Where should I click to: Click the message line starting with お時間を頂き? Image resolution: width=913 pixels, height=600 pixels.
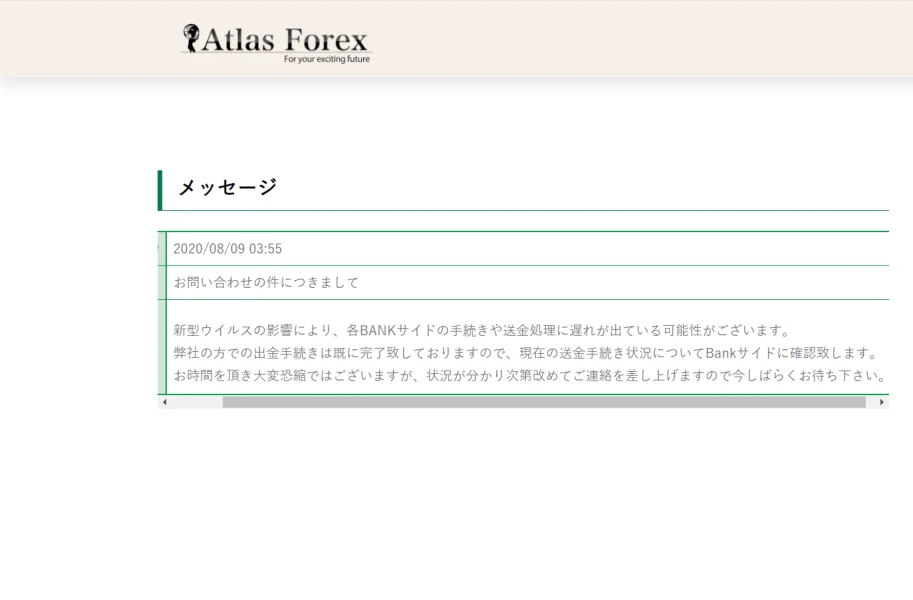530,376
